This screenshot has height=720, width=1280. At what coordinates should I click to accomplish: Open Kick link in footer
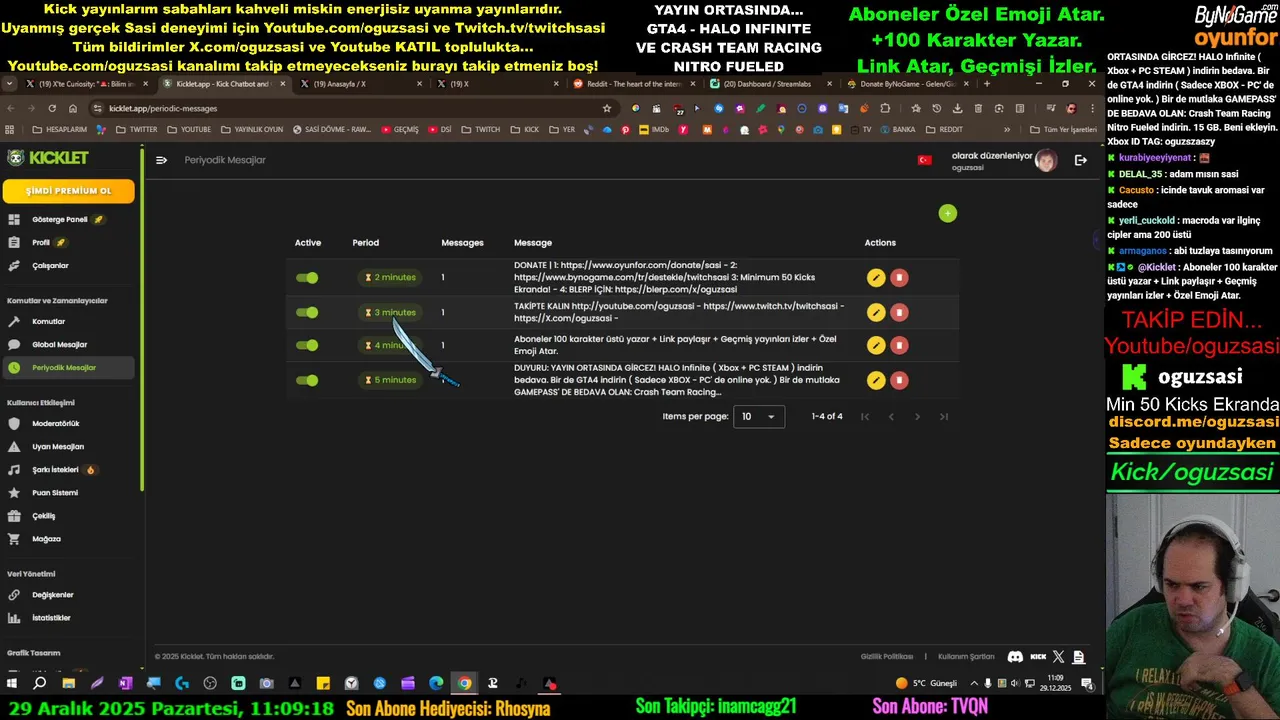click(1038, 657)
